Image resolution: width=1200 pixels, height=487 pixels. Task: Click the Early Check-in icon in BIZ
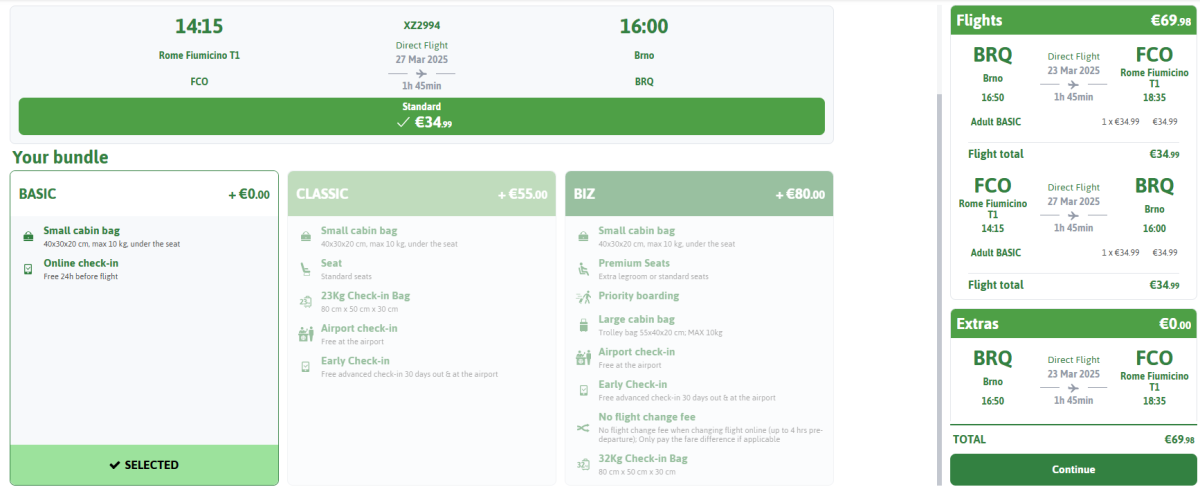coord(583,390)
